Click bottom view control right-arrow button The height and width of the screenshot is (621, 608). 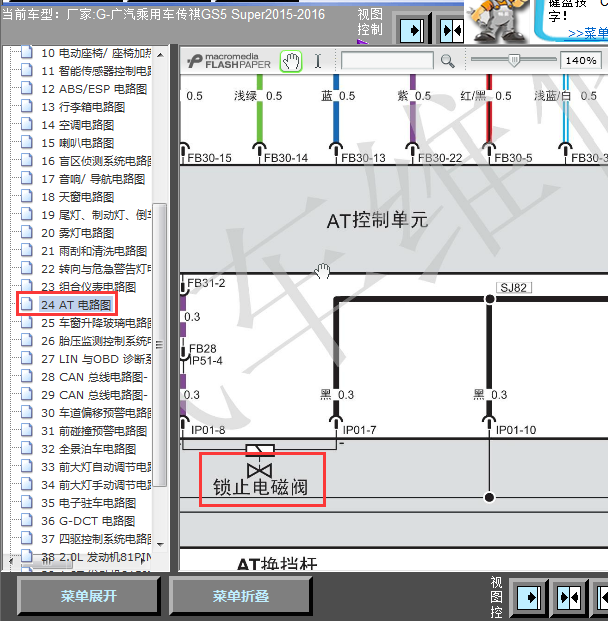(530, 596)
